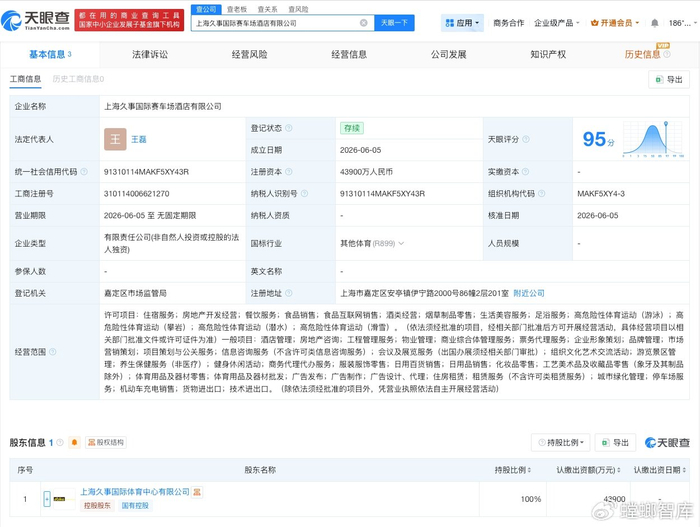Select the 查关系 search mode tab

[267, 9]
